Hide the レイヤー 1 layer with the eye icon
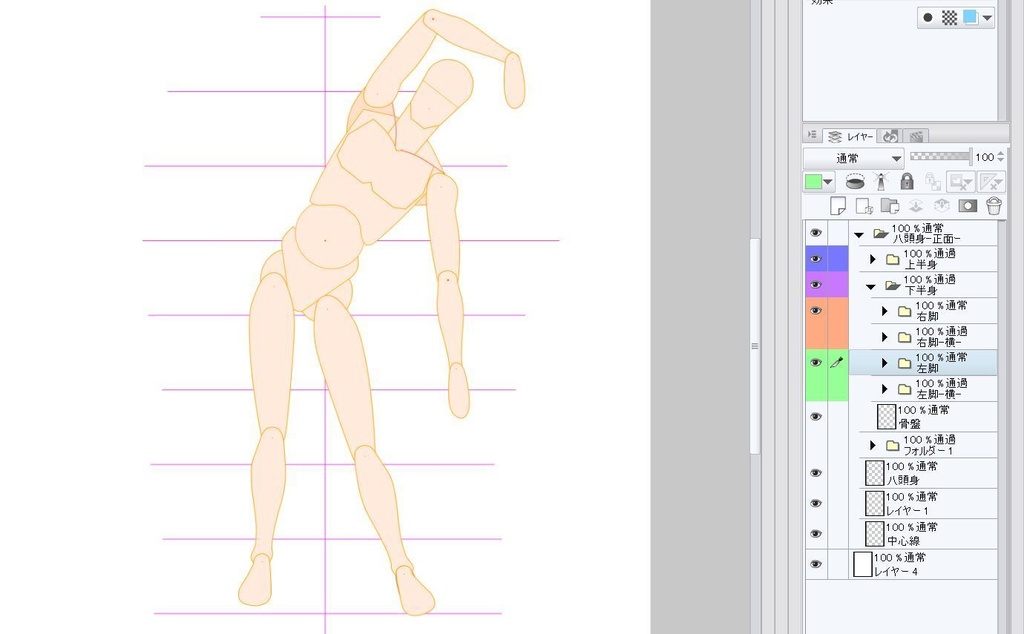This screenshot has width=1024, height=634. click(x=816, y=503)
